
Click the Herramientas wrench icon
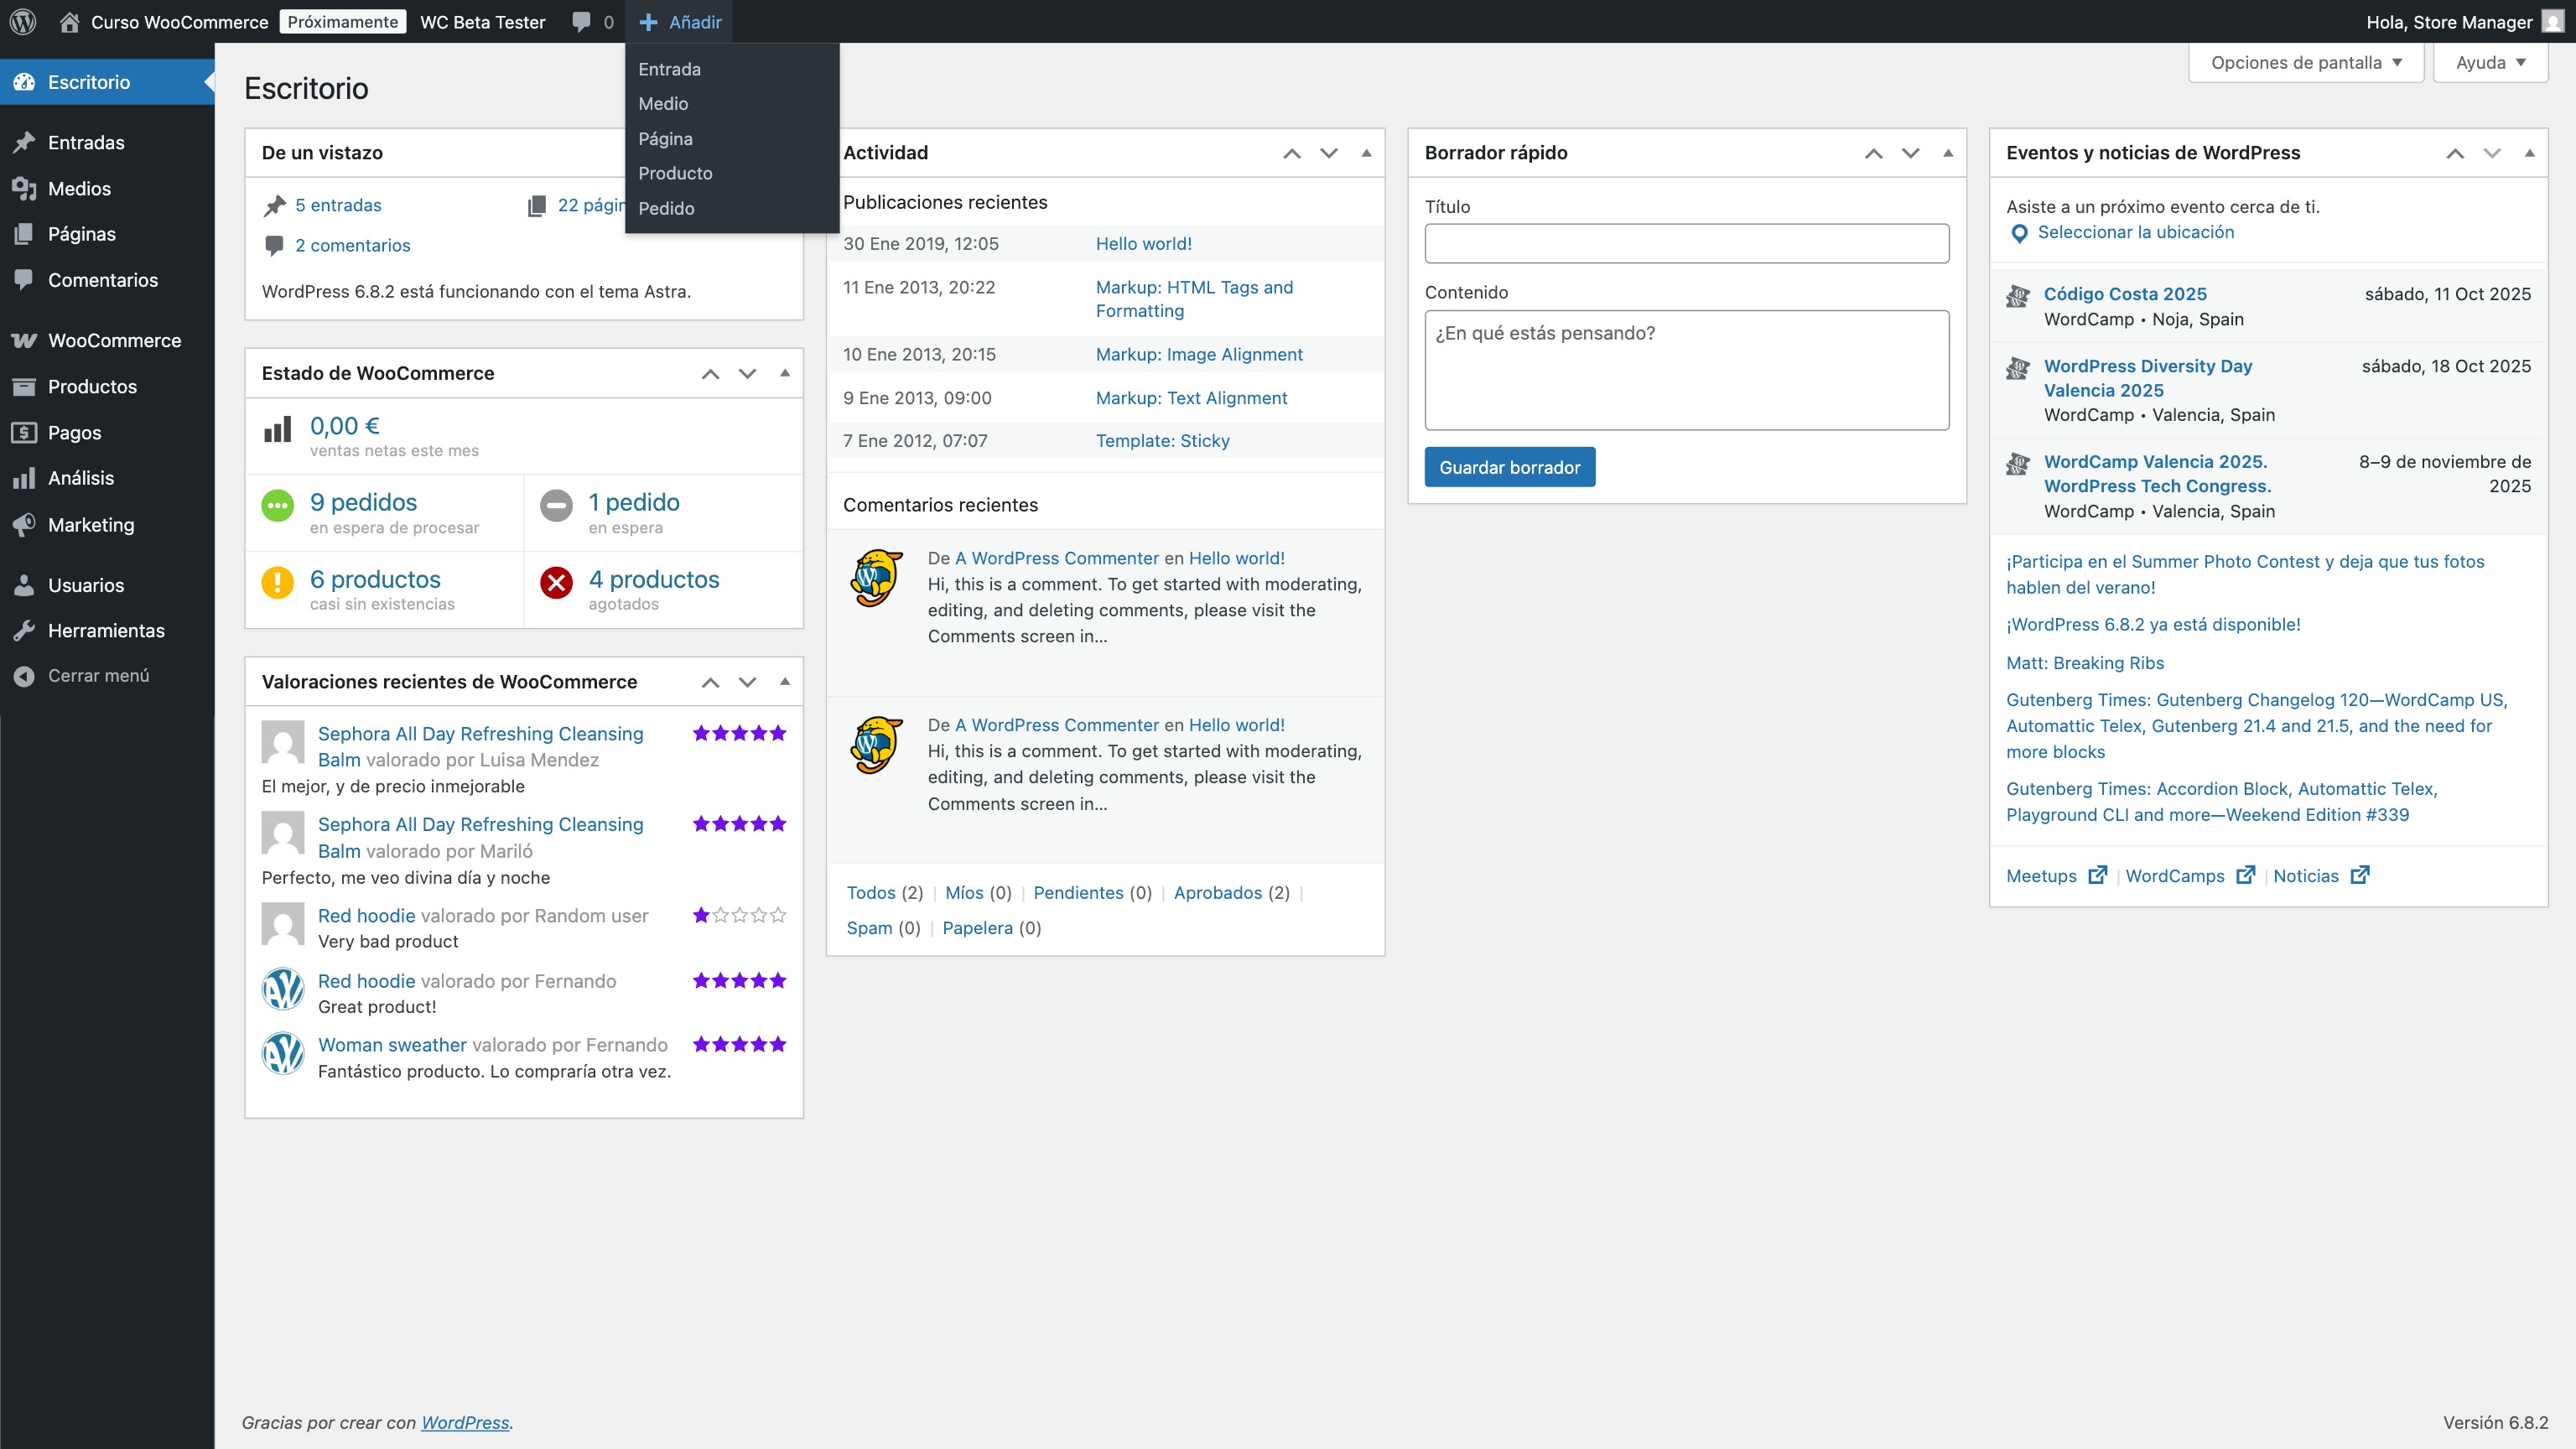pyautogui.click(x=24, y=630)
